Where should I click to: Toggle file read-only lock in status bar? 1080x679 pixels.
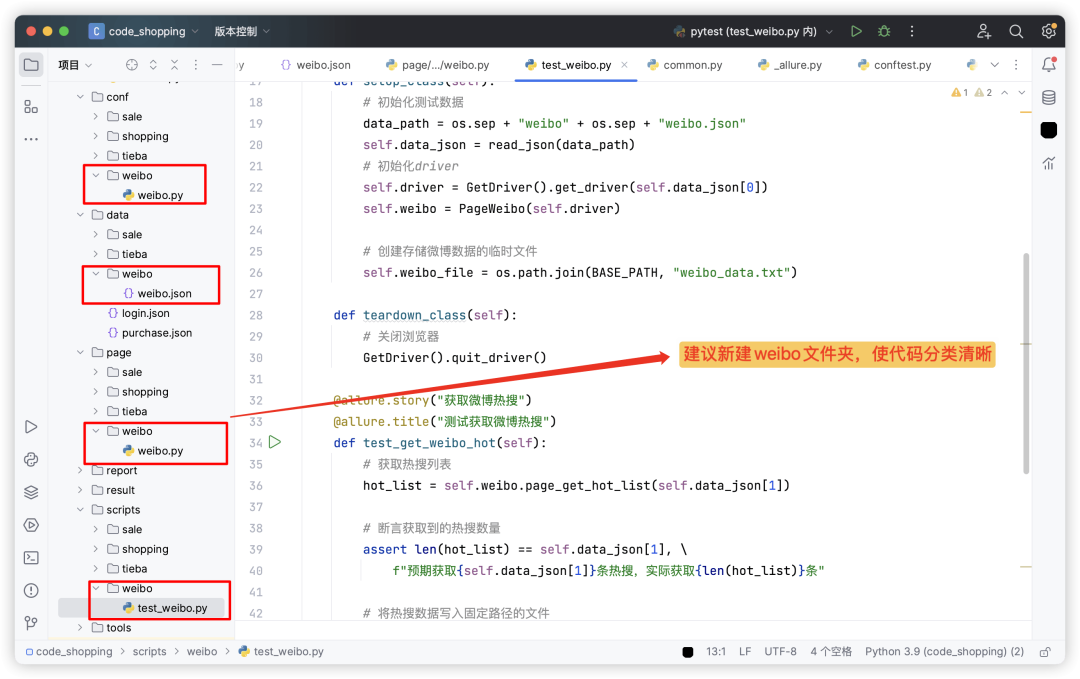[x=1046, y=651]
